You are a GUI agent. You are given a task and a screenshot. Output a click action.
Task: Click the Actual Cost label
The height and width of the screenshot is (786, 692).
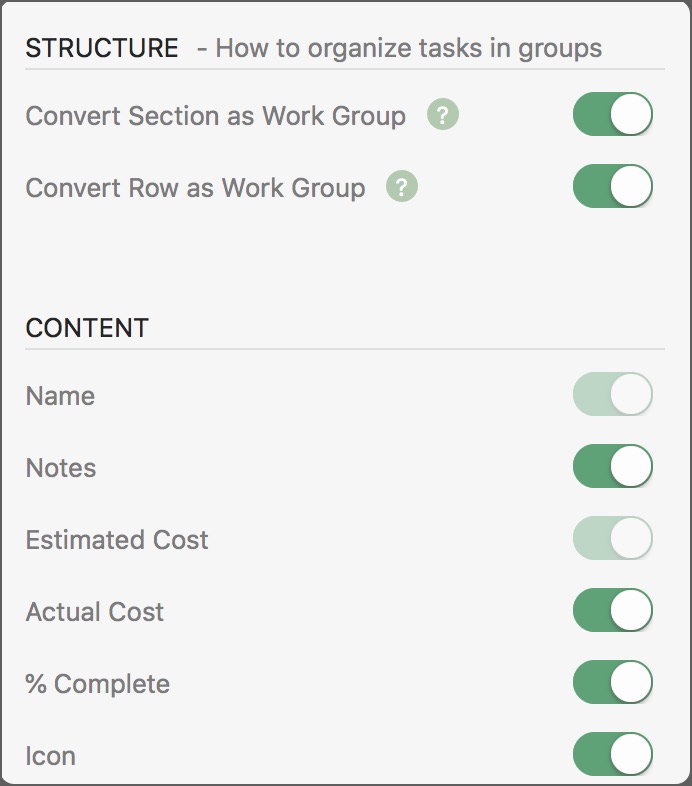(x=95, y=612)
